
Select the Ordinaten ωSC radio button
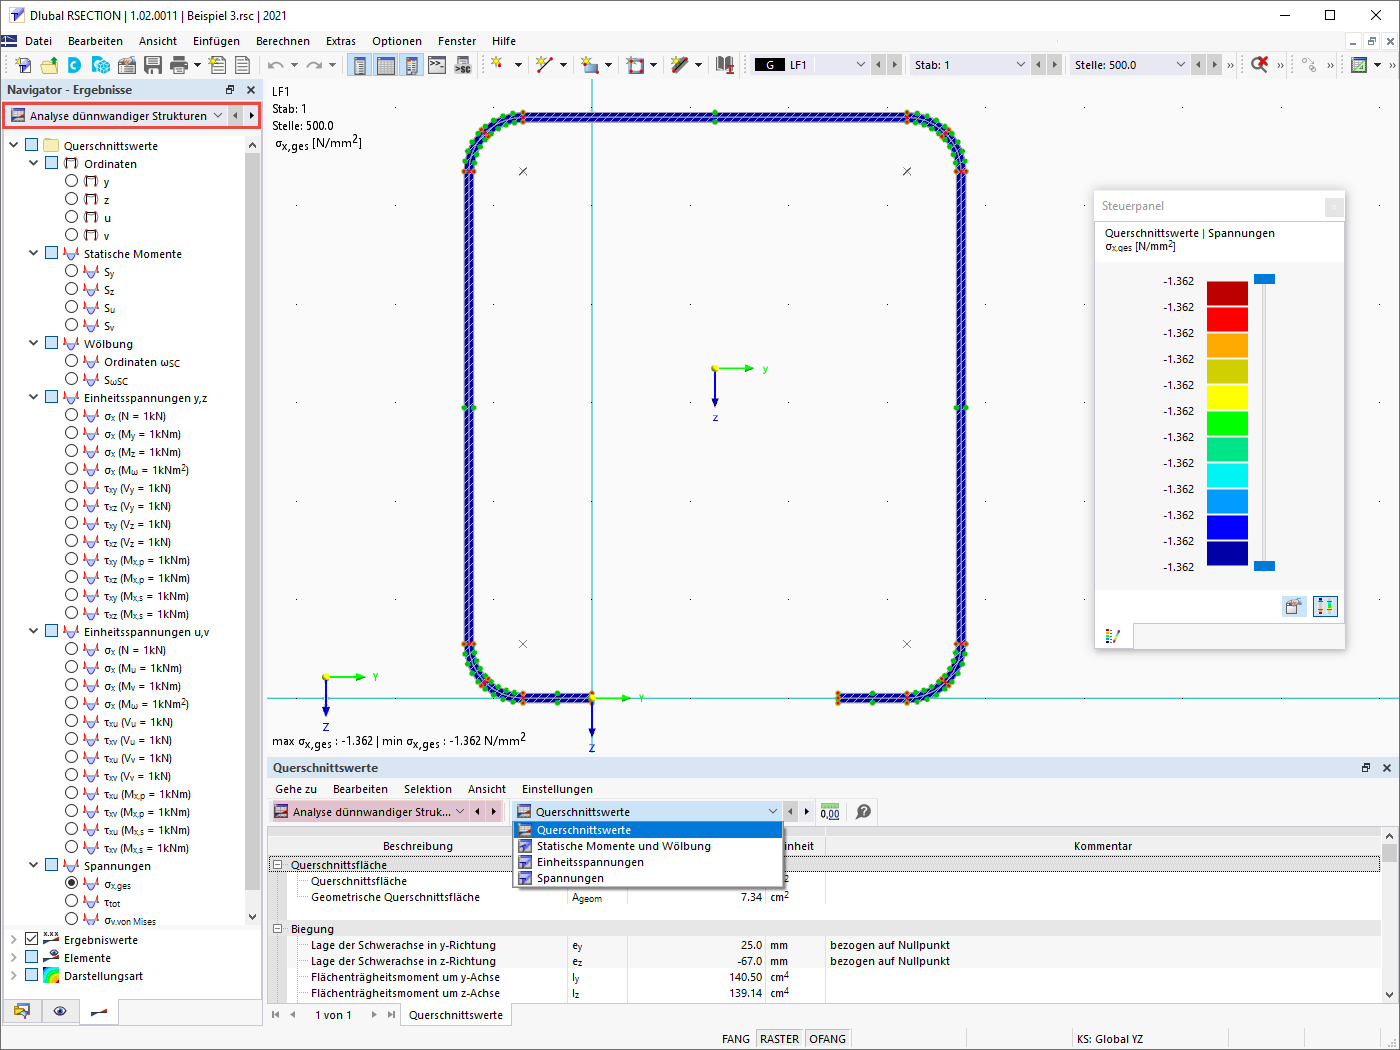71,361
